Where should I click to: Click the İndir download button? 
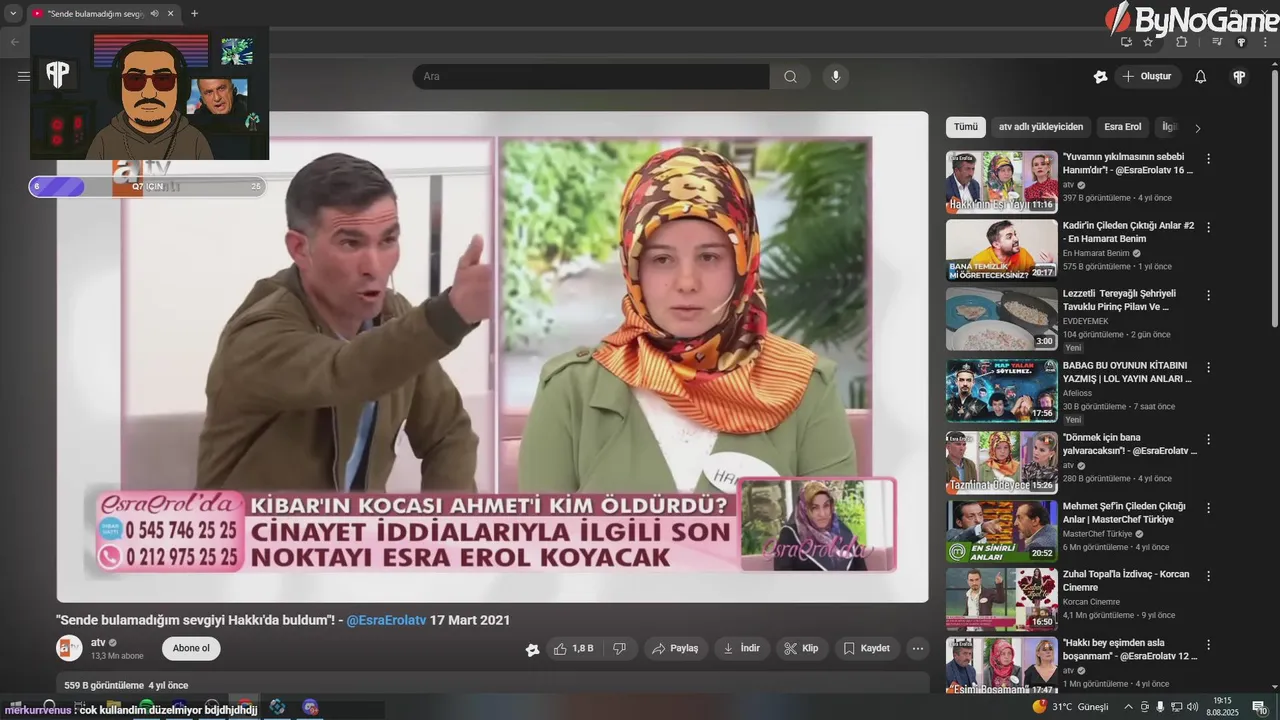pyautogui.click(x=741, y=648)
